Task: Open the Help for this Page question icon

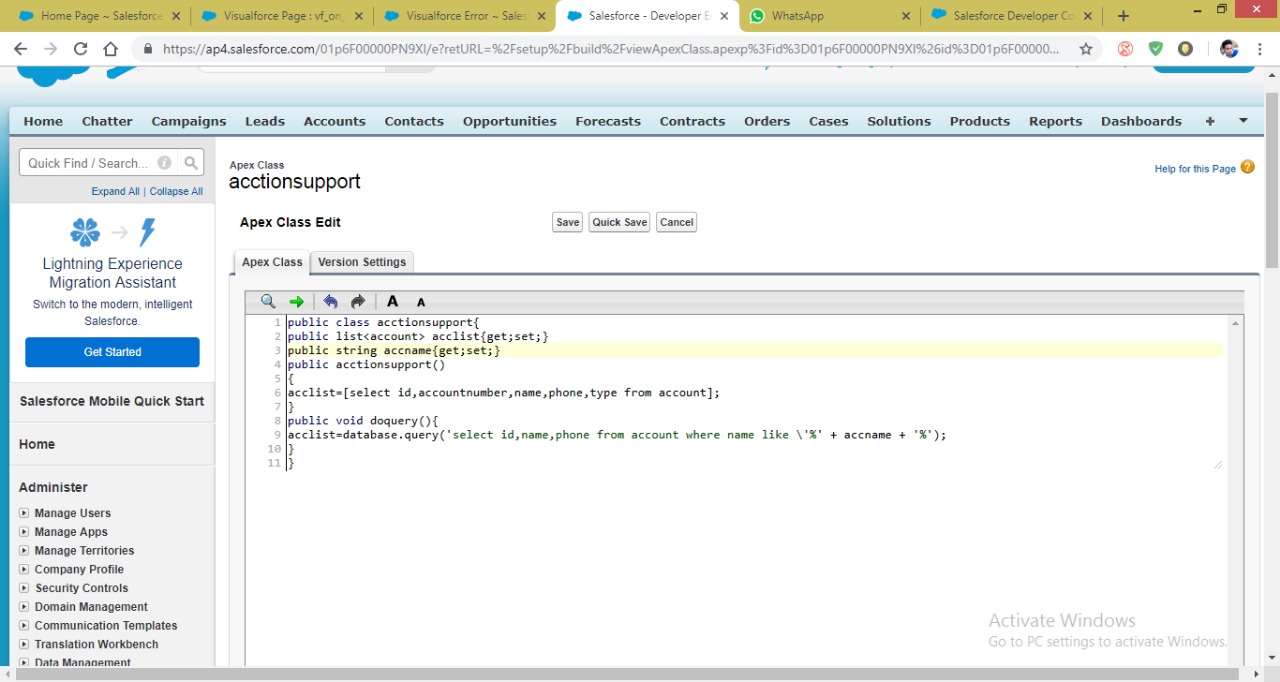Action: pyautogui.click(x=1247, y=167)
